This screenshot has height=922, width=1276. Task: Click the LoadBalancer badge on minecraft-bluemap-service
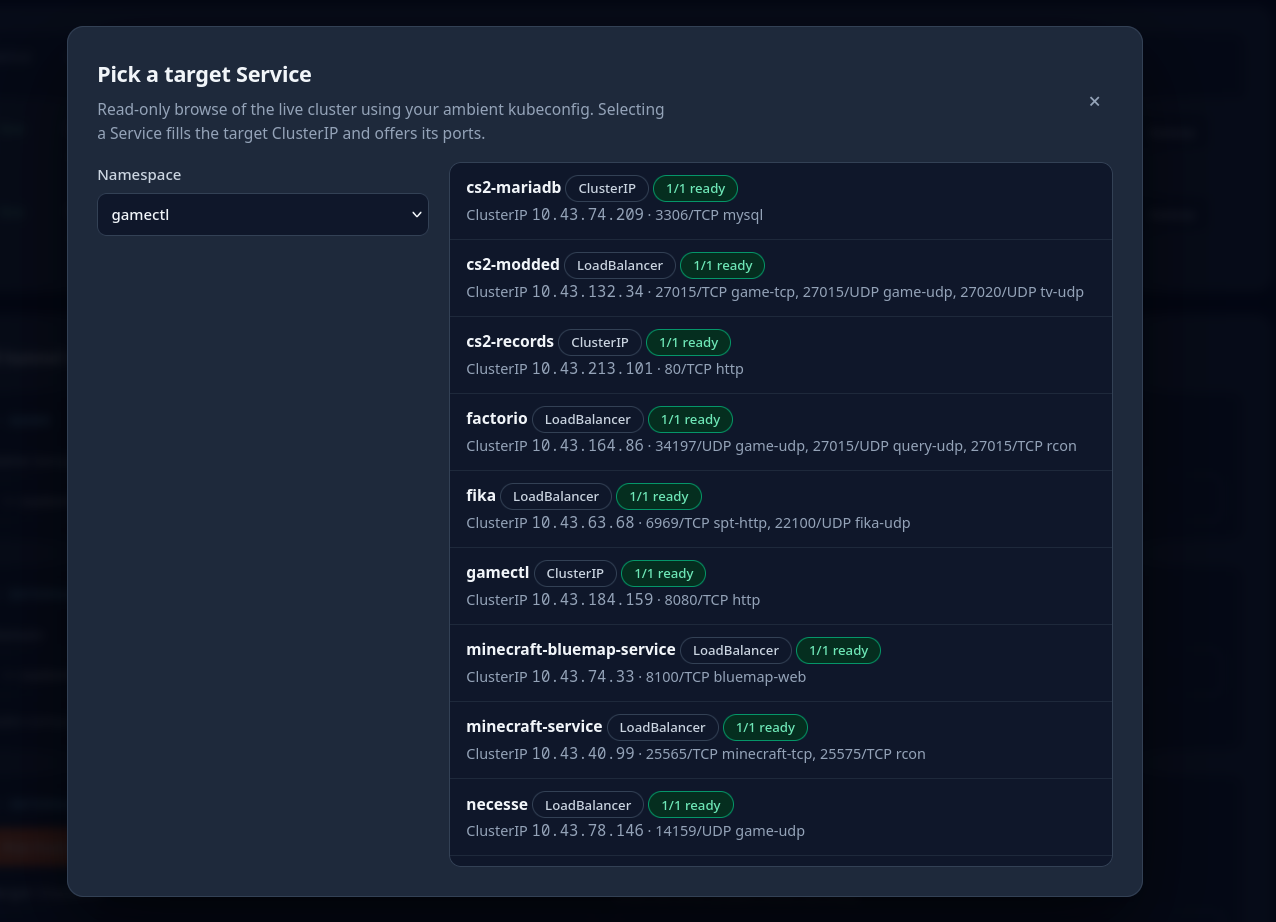(736, 650)
